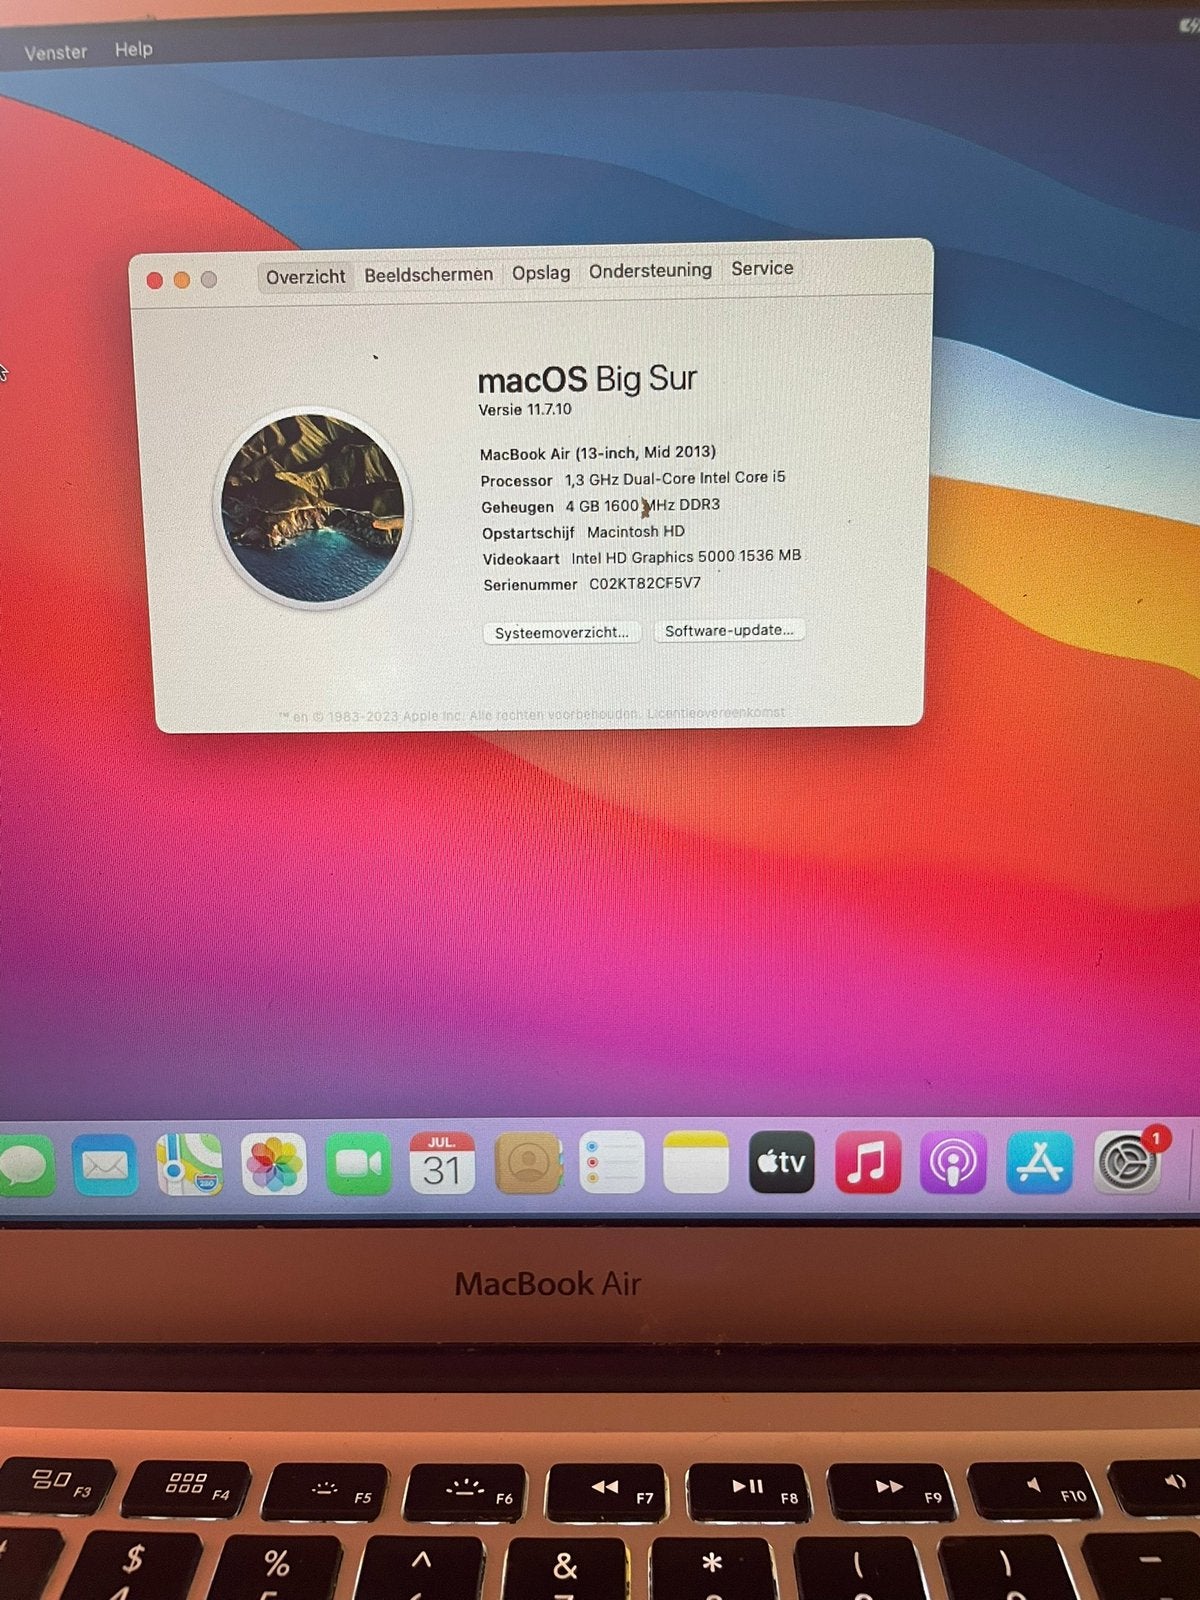Launch Maps from the Dock

(x=190, y=1164)
